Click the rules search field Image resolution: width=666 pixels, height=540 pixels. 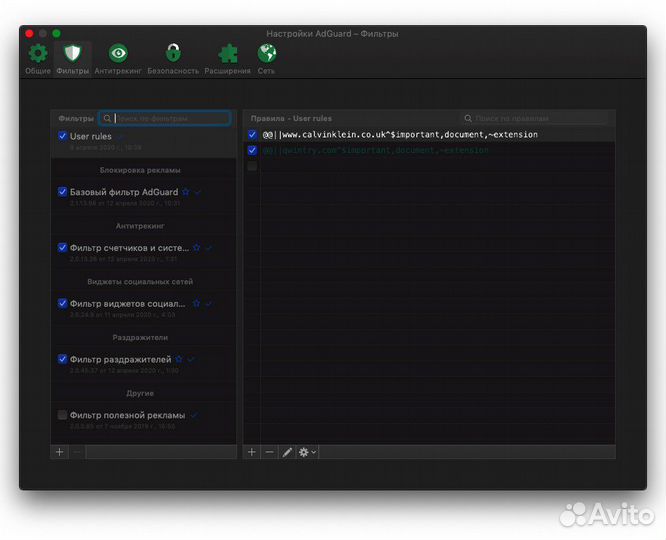[x=535, y=118]
